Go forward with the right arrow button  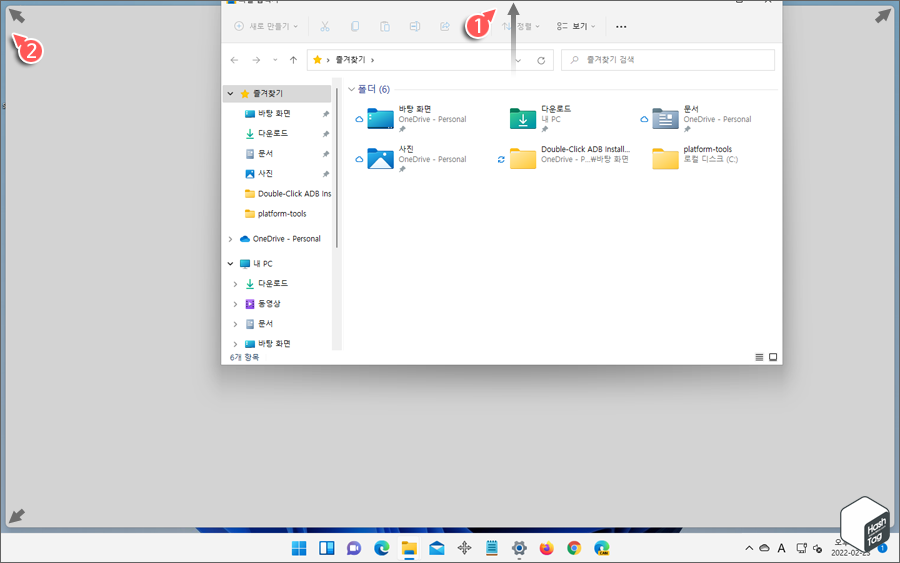click(x=256, y=60)
